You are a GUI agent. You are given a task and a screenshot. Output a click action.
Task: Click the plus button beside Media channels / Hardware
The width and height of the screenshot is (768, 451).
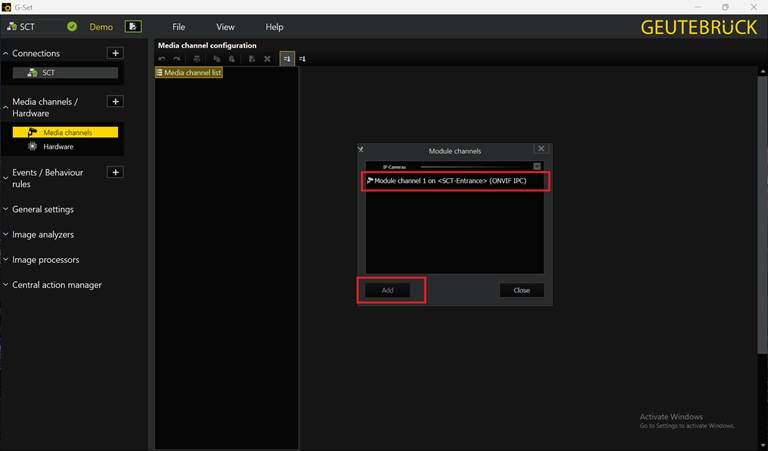(115, 101)
